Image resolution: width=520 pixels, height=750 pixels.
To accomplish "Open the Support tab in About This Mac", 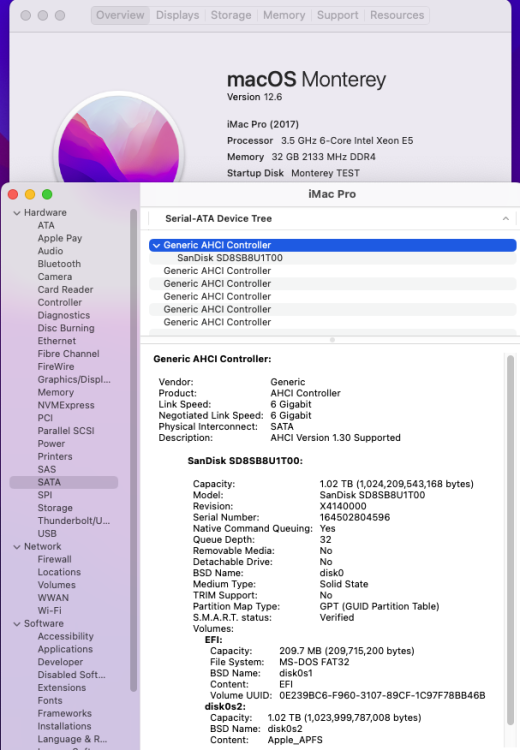I will click(337, 15).
